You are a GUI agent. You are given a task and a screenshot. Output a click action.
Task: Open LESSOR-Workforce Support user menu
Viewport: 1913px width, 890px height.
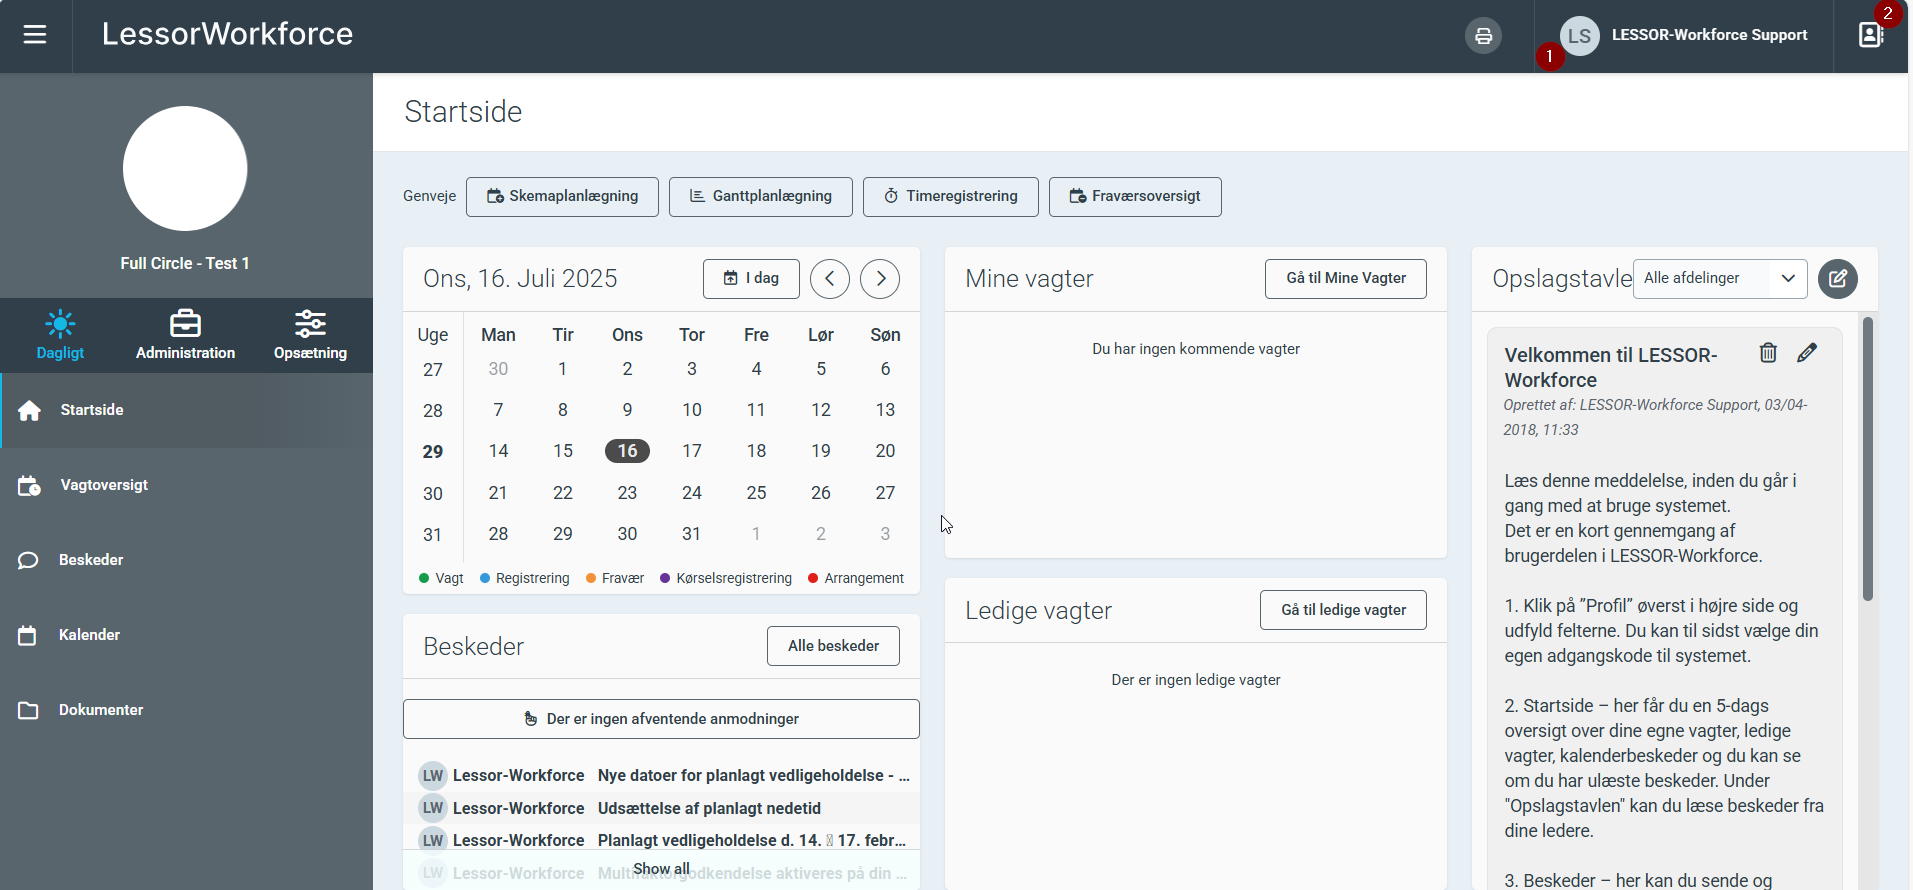(x=1687, y=36)
